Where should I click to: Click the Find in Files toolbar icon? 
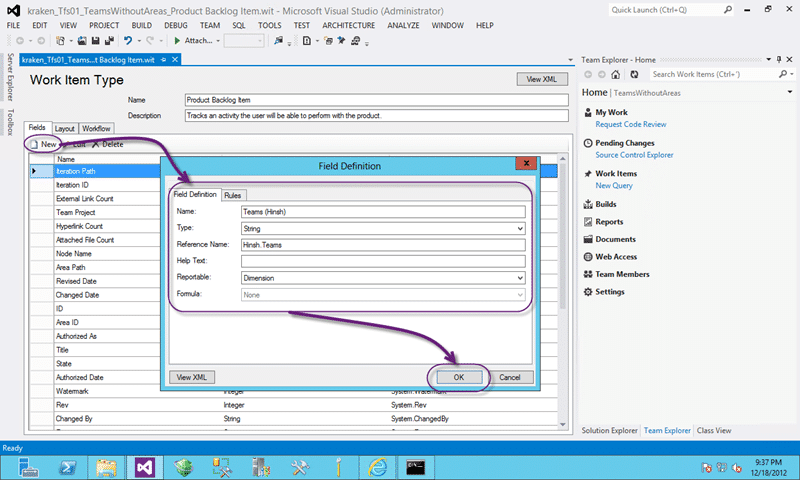pyautogui.click(x=278, y=41)
